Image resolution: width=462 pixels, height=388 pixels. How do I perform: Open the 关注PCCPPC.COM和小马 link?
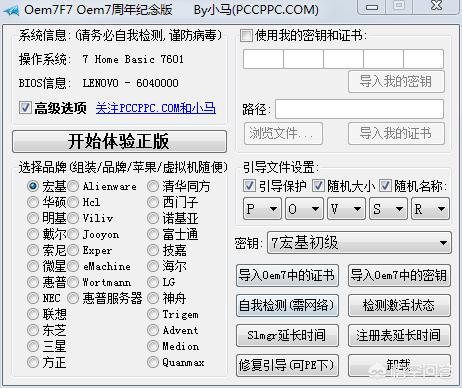point(156,108)
